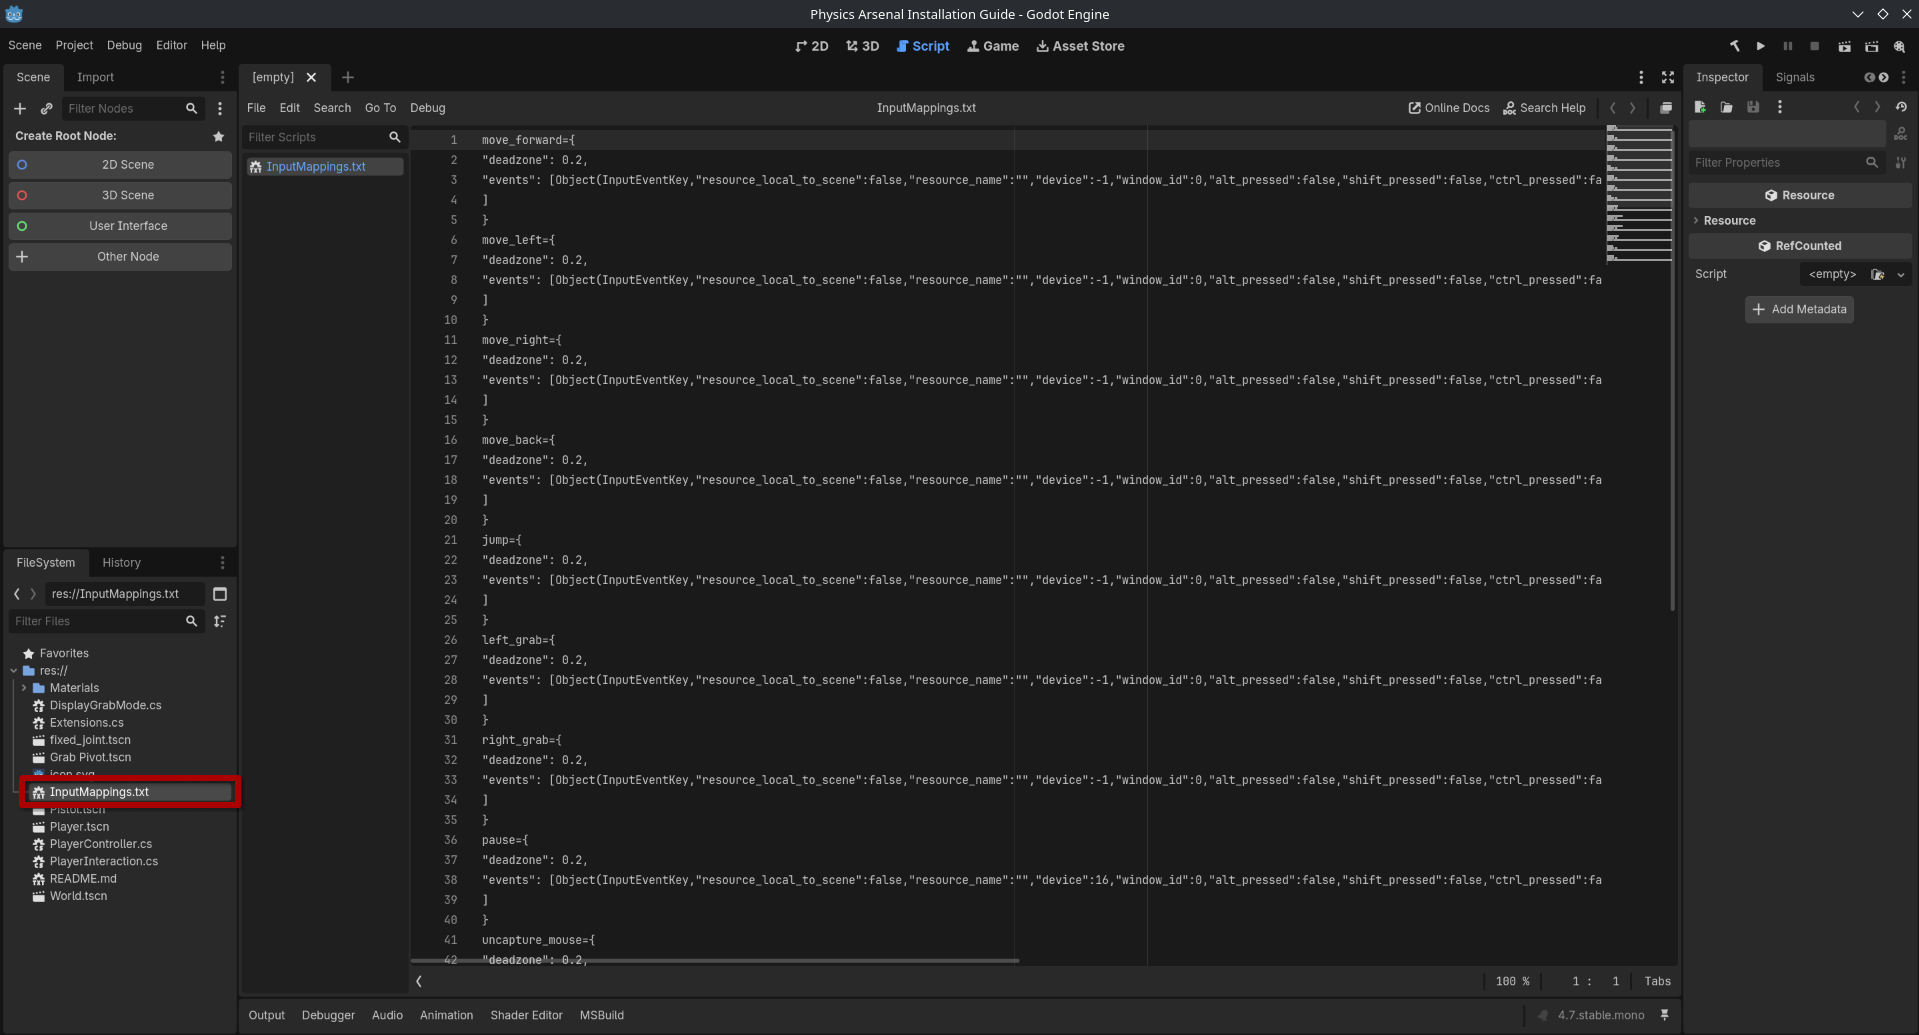1919x1035 pixels.
Task: Toggle favorite nodes star icon
Action: 219,136
